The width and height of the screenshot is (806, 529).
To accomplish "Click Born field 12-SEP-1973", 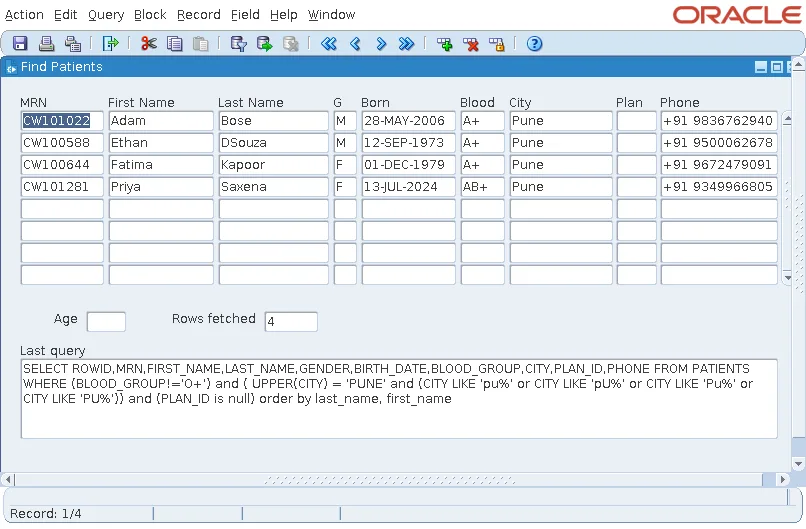I will [x=409, y=143].
